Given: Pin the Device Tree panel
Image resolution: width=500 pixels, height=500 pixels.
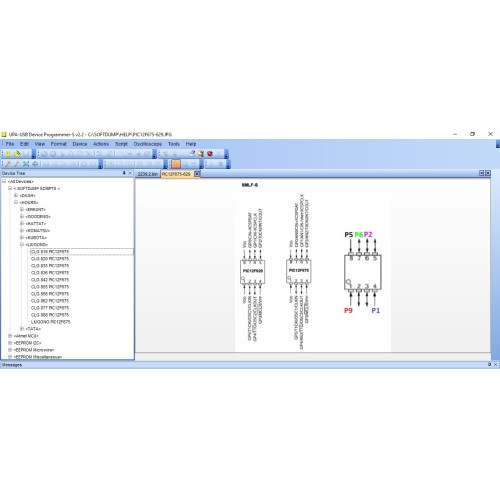Looking at the screenshot, I should tap(124, 173).
